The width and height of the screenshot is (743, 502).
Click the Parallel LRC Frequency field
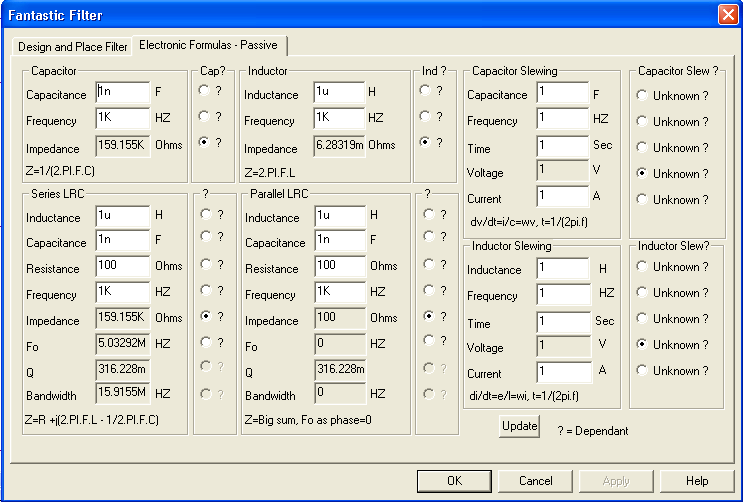(x=339, y=292)
